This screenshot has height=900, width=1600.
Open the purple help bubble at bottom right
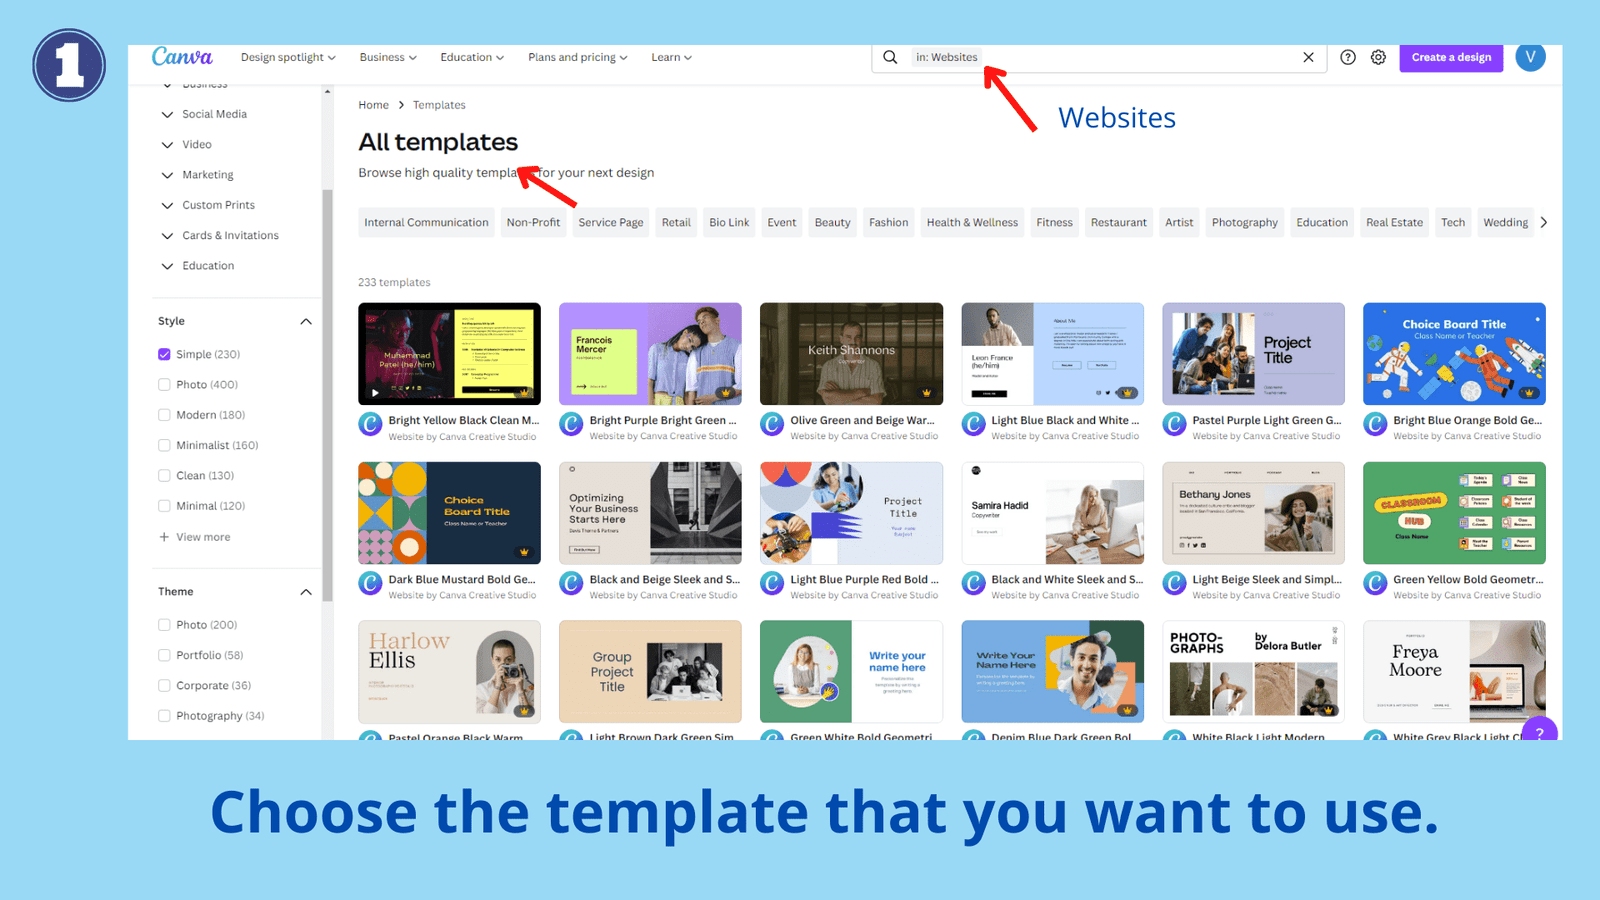pyautogui.click(x=1540, y=731)
